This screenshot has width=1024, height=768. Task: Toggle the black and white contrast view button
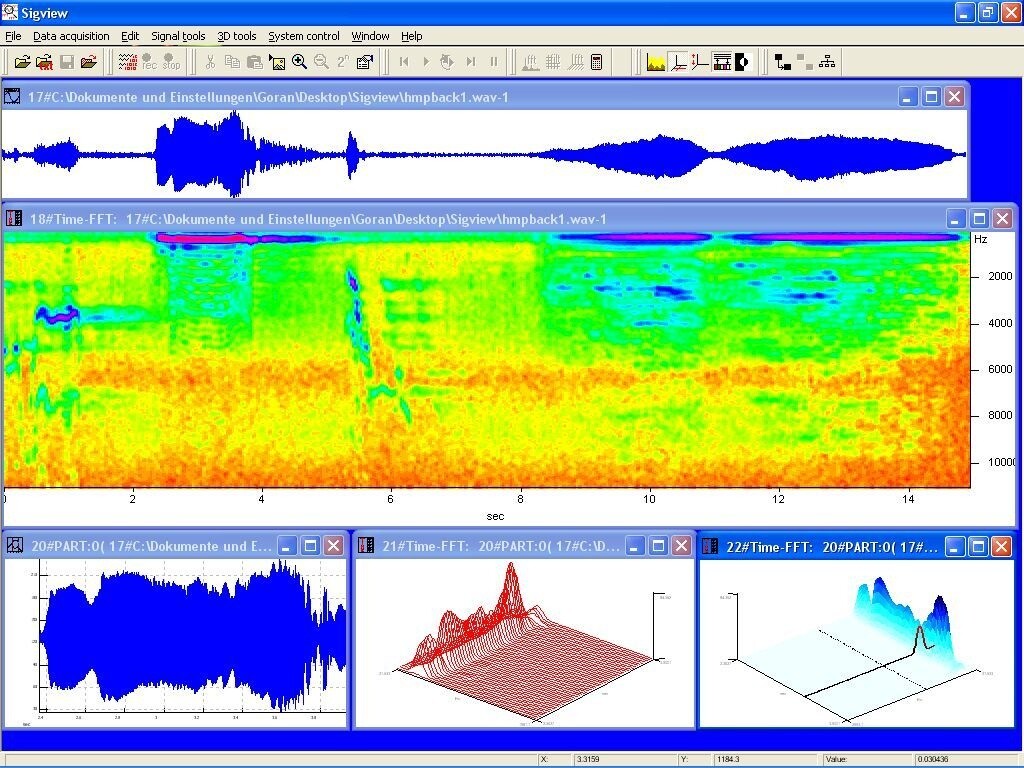pyautogui.click(x=742, y=62)
